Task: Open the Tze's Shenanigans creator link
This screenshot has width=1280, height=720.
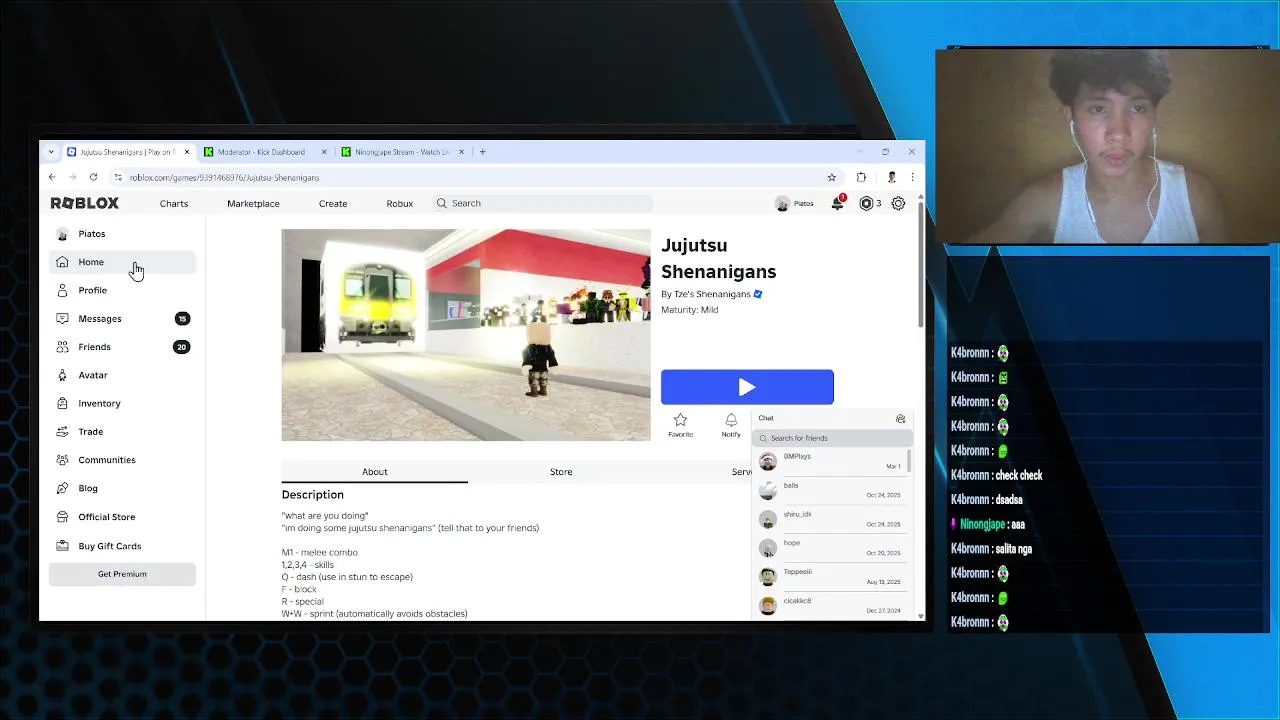Action: click(712, 294)
